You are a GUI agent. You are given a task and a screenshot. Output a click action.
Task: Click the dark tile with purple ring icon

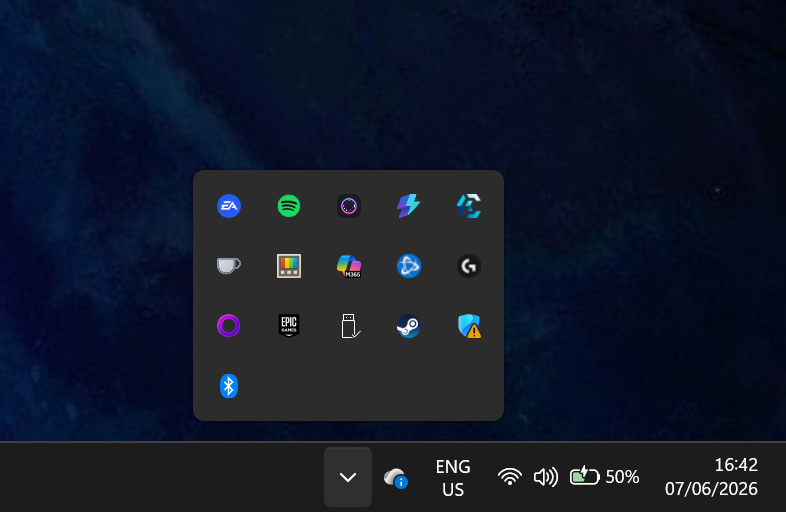coord(349,206)
